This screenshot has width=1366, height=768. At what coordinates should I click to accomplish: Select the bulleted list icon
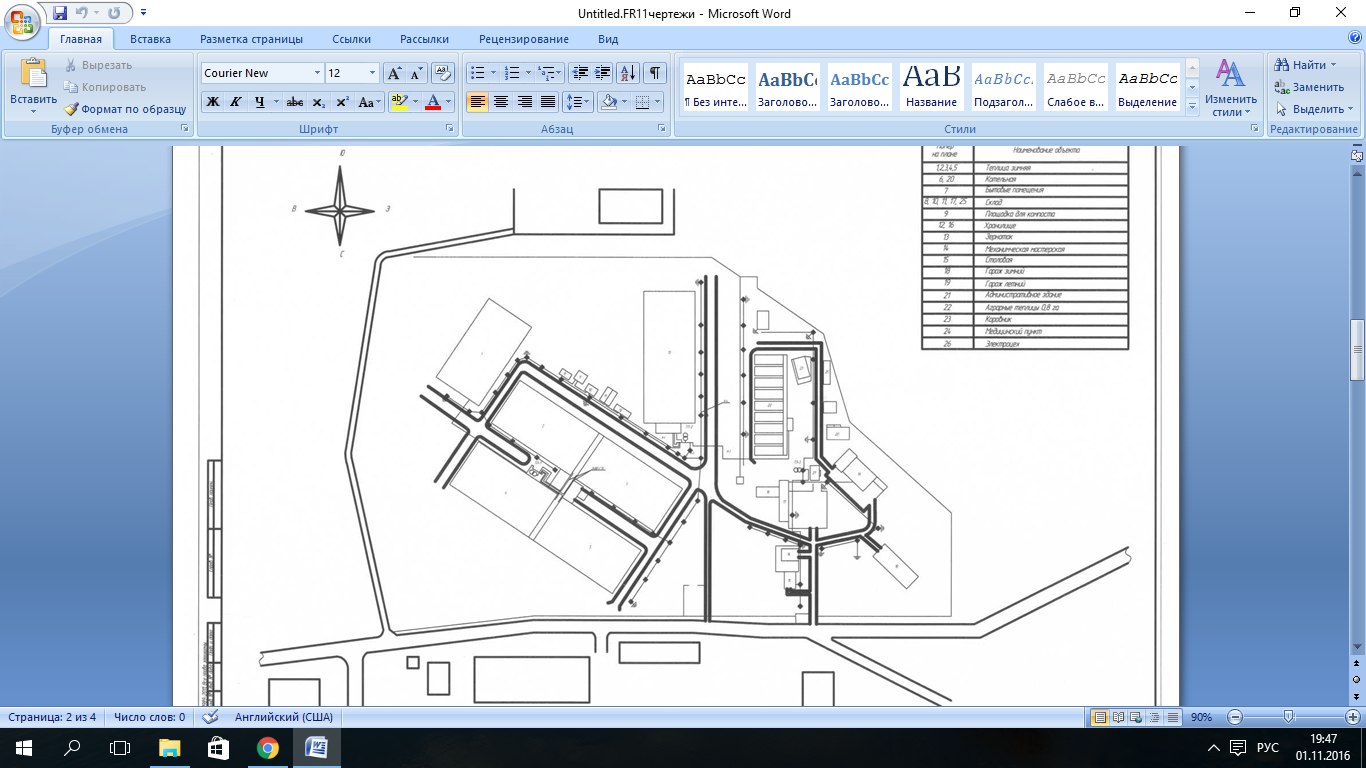[478, 73]
